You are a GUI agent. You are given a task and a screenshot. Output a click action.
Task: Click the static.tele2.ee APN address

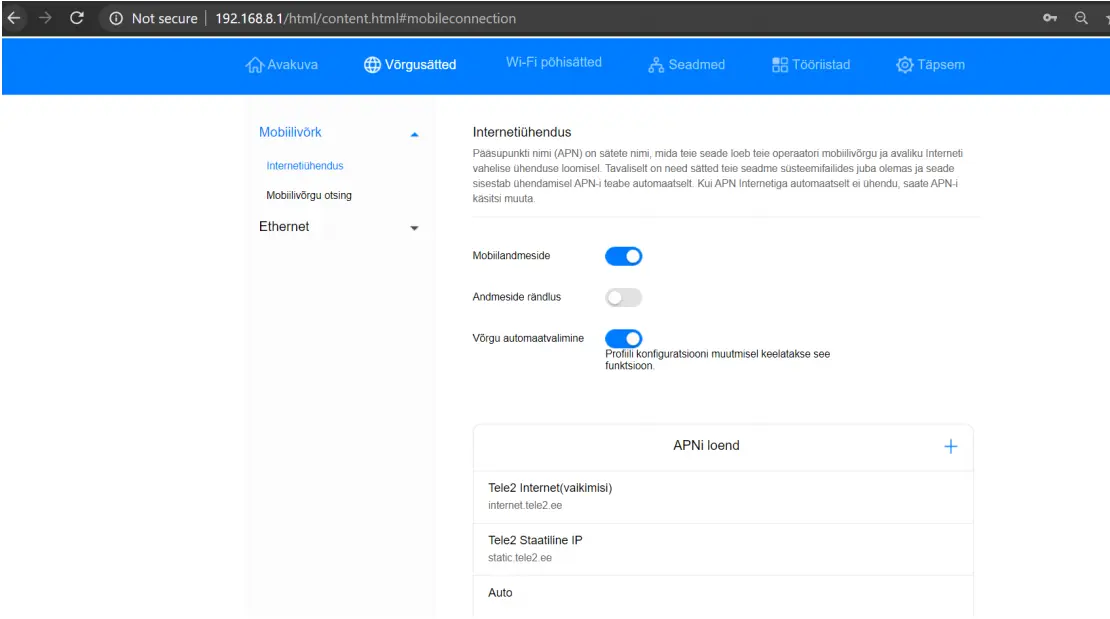(x=520, y=558)
